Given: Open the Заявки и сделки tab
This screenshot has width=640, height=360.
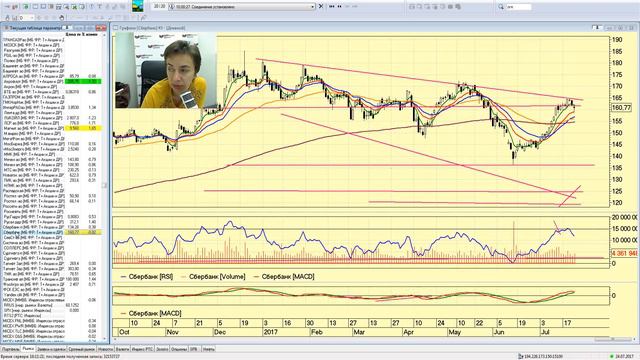Looking at the screenshot, I should coord(51,349).
